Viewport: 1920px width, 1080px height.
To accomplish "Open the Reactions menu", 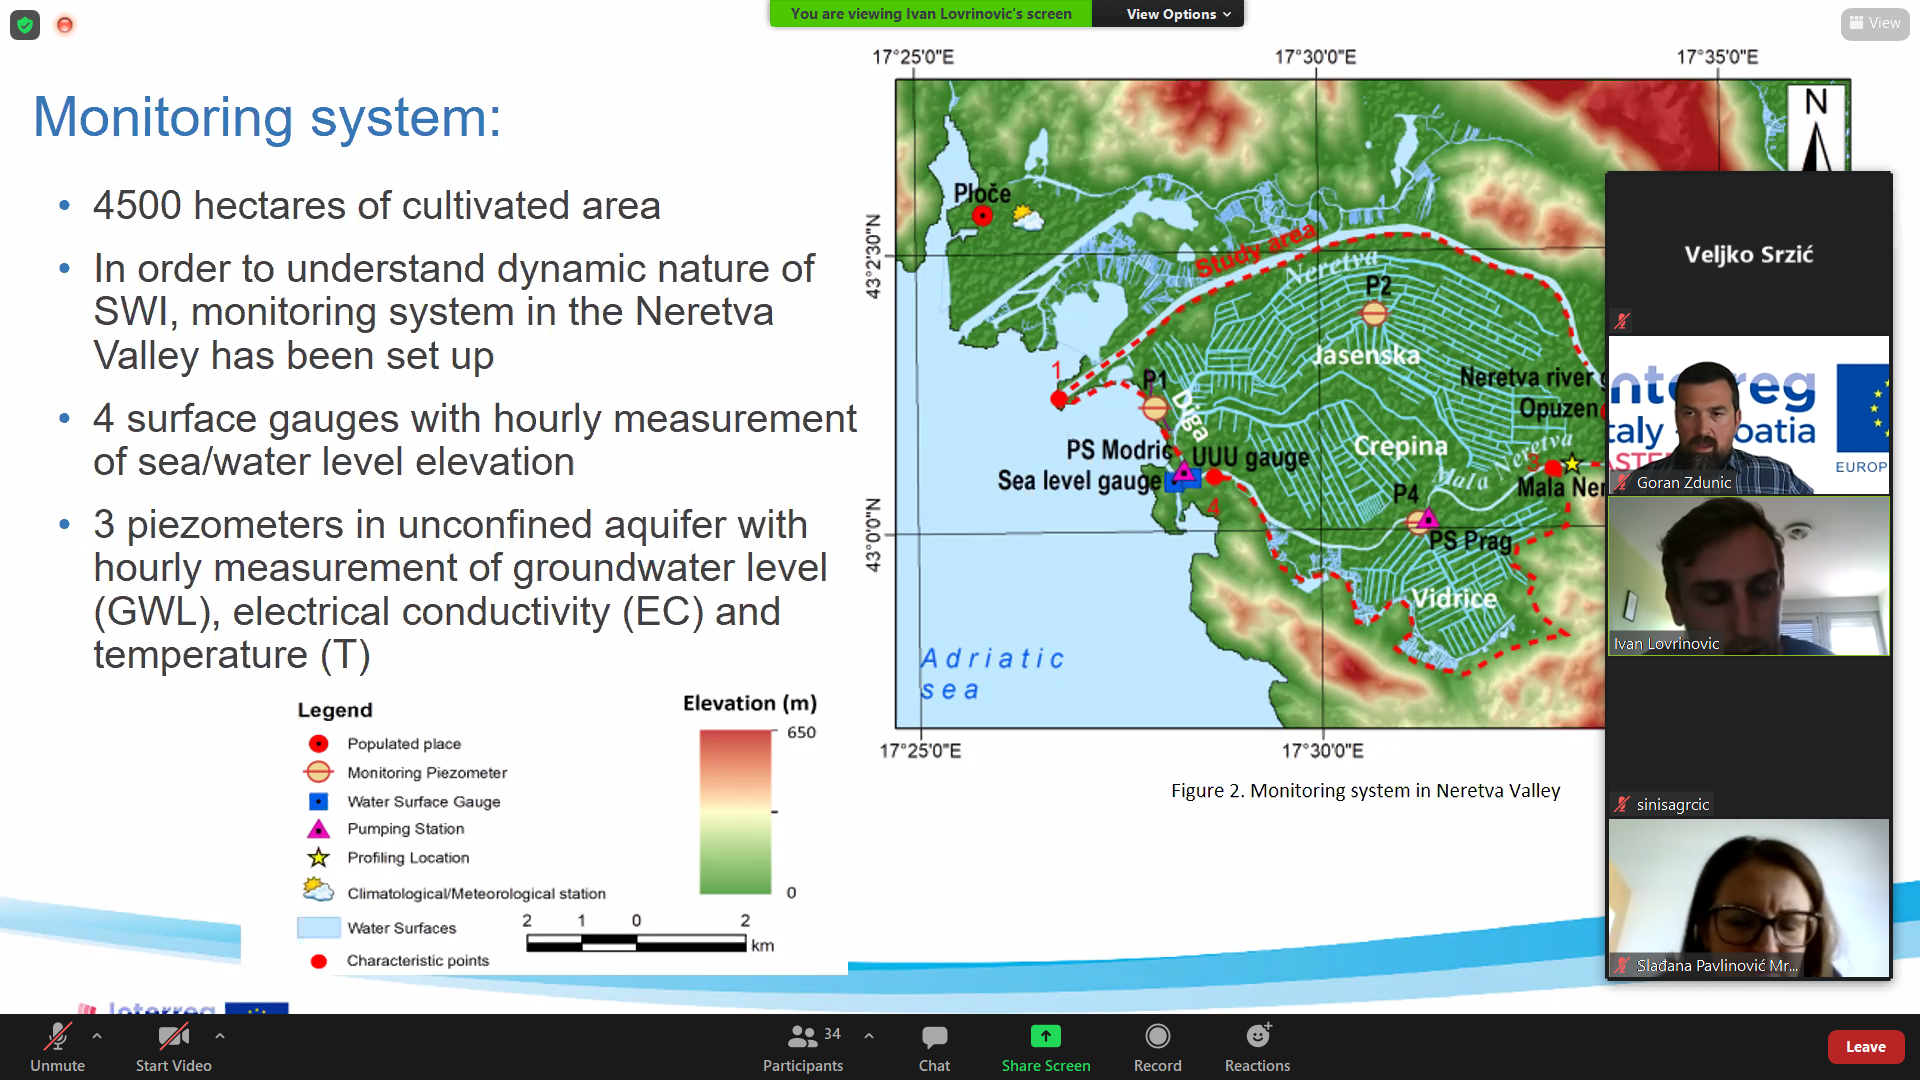I will pyautogui.click(x=1257, y=1037).
